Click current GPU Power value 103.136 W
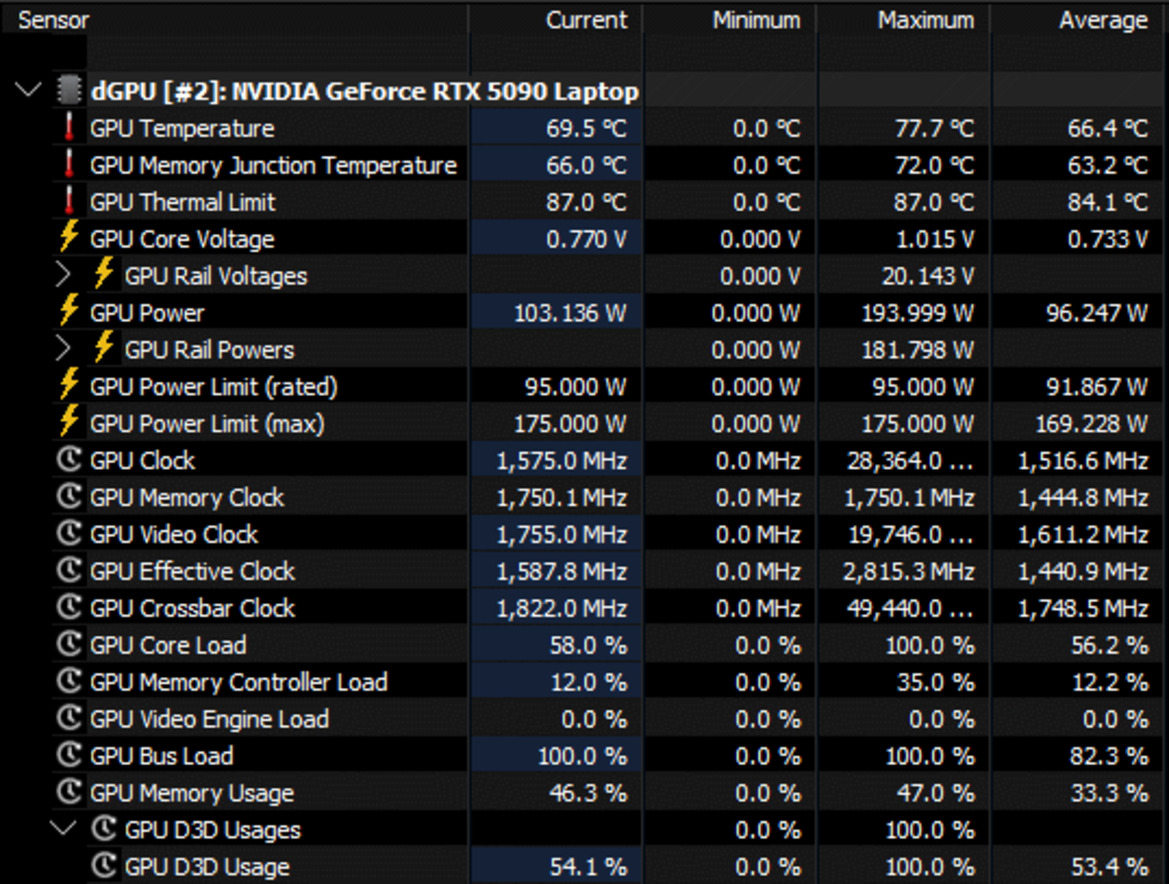This screenshot has width=1169, height=884. pyautogui.click(x=570, y=313)
